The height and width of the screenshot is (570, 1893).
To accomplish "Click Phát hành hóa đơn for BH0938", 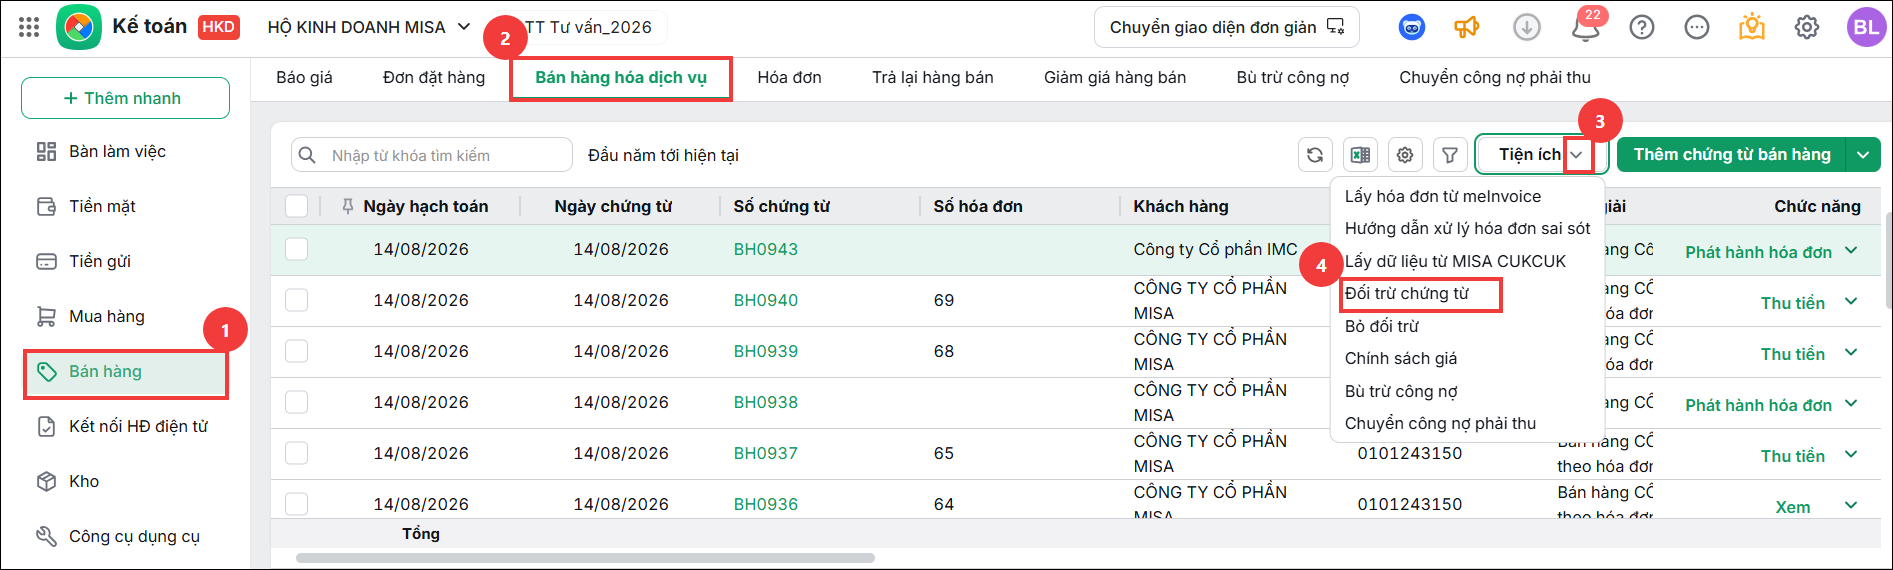I will click(1759, 405).
